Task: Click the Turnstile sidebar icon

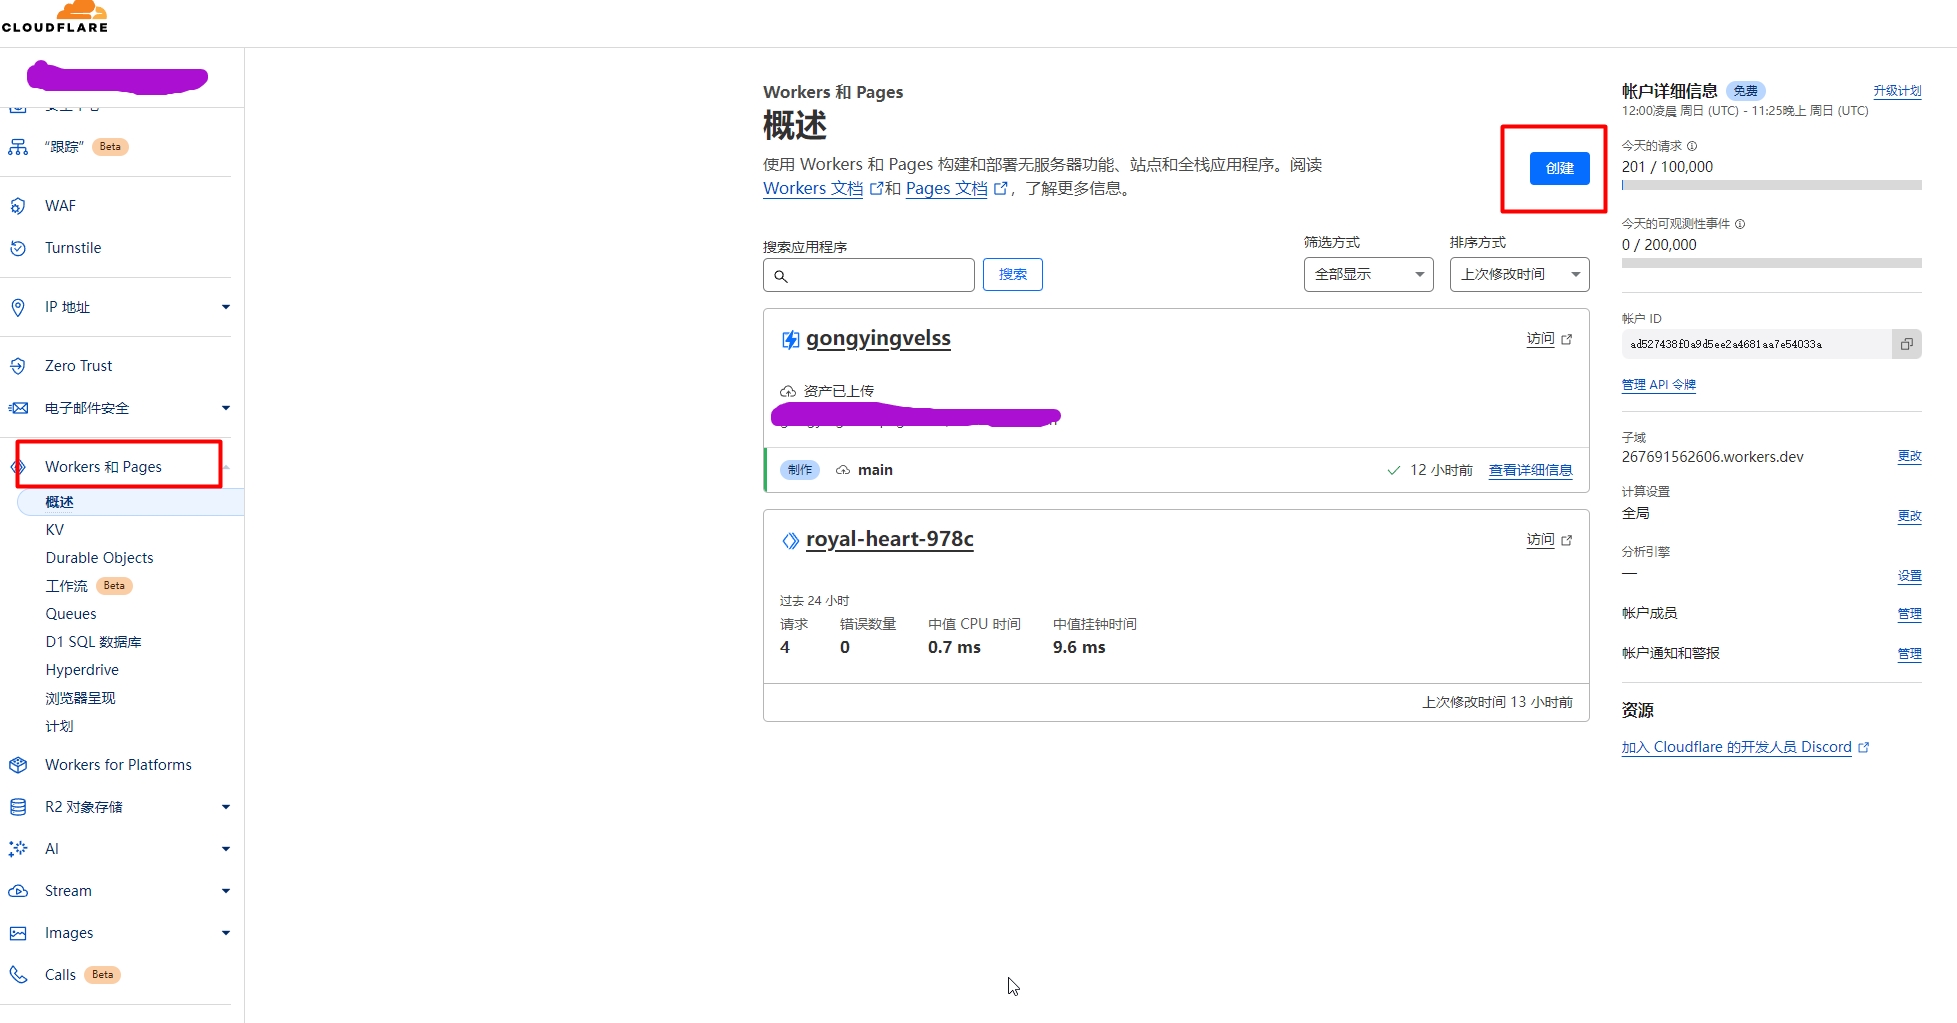Action: point(18,248)
